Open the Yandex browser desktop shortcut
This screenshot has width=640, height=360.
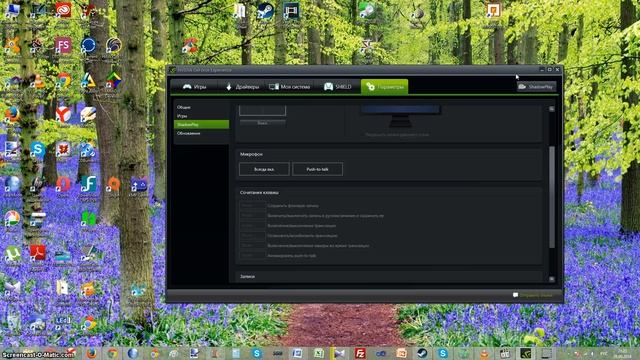pyautogui.click(x=63, y=115)
